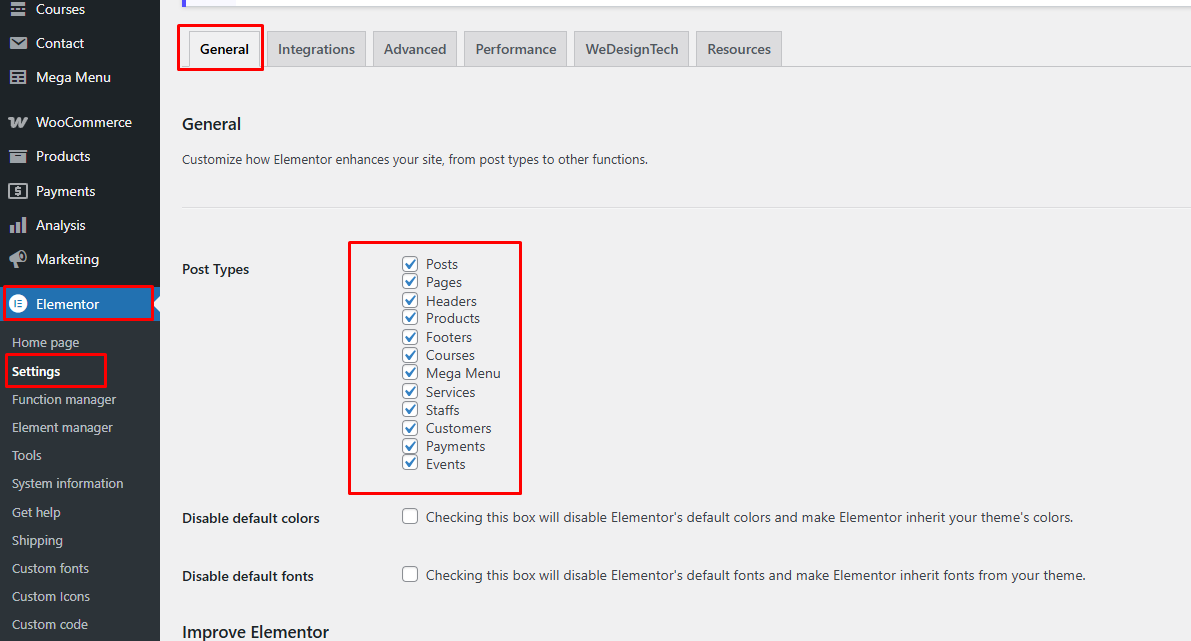
Task: Uncheck the Payments post type checkbox
Action: pos(410,446)
